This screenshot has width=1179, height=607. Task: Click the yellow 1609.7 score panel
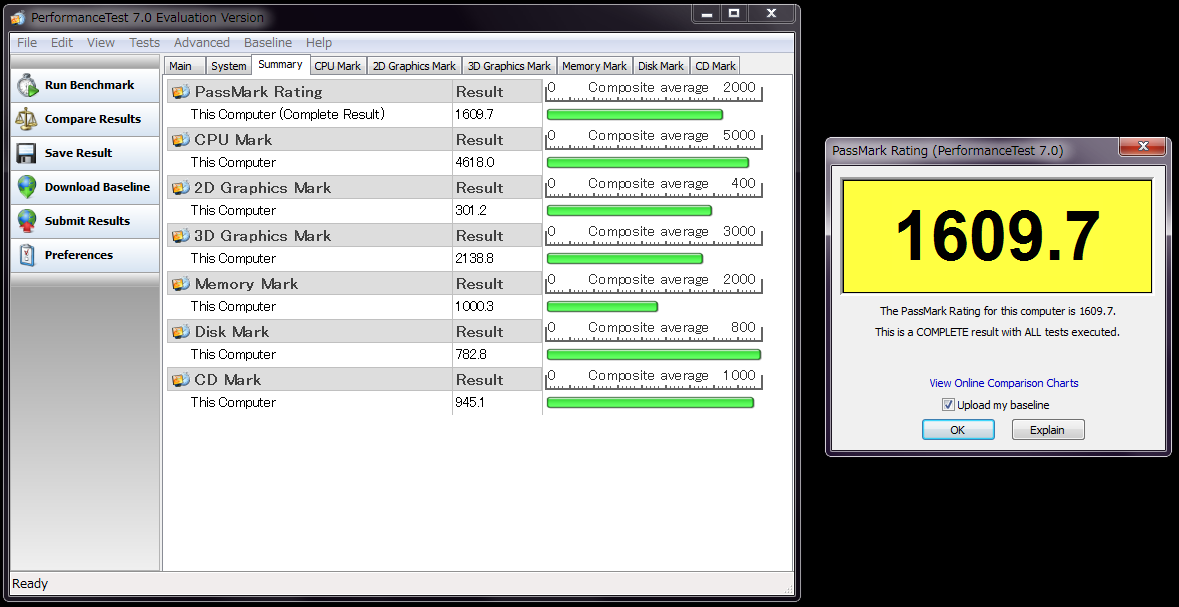[997, 236]
